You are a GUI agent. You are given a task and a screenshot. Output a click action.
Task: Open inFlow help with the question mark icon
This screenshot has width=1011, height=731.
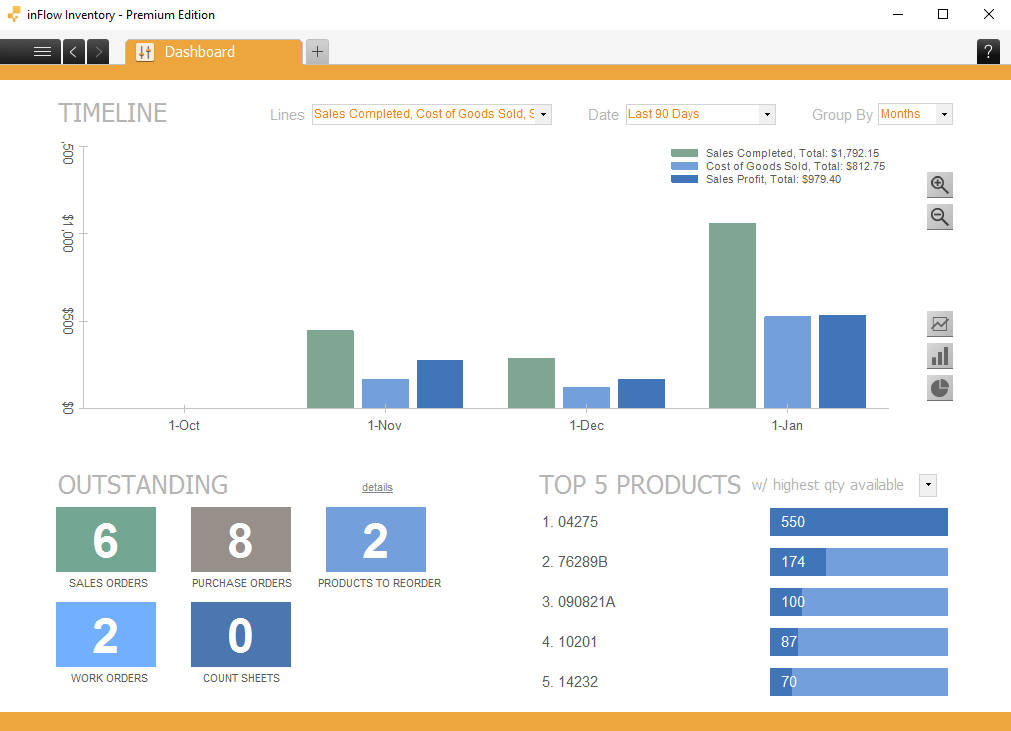(x=988, y=51)
